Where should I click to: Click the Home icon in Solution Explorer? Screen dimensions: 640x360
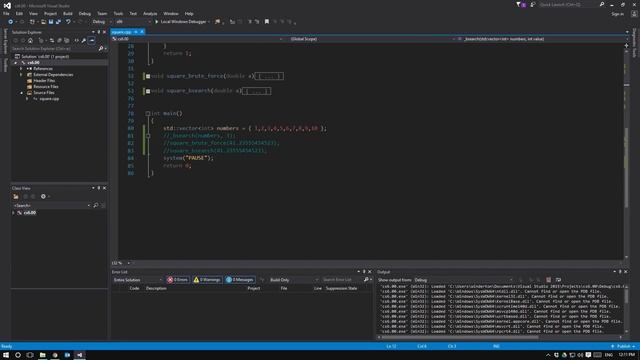tap(30, 40)
